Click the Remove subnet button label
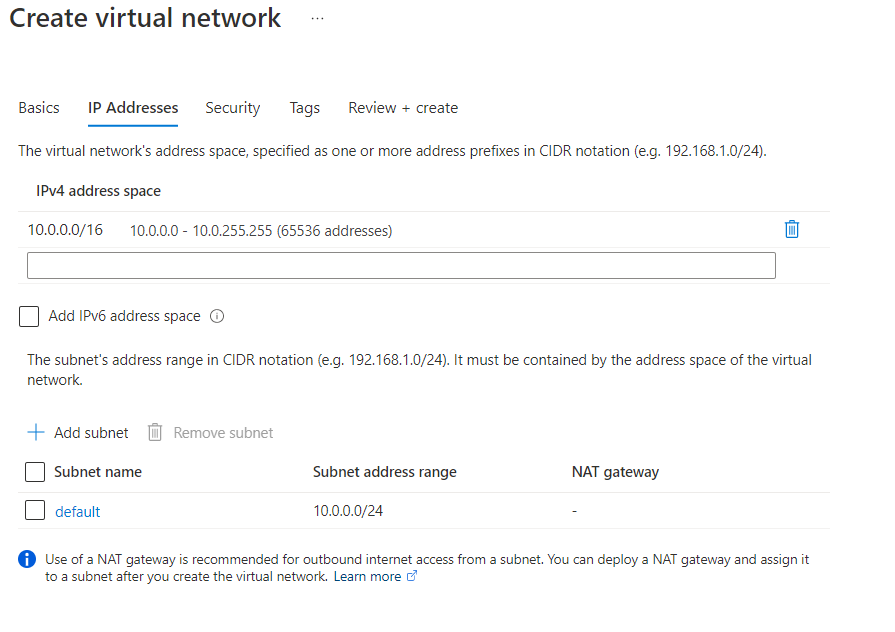 pos(223,433)
